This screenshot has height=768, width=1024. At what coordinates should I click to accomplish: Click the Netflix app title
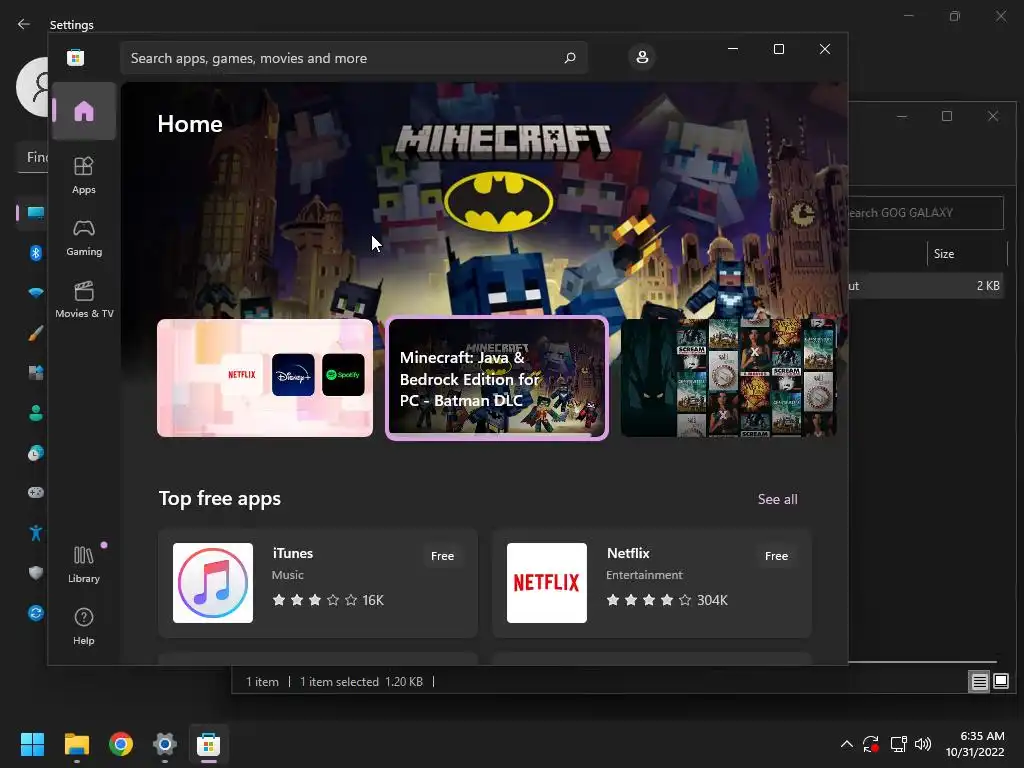tap(628, 553)
